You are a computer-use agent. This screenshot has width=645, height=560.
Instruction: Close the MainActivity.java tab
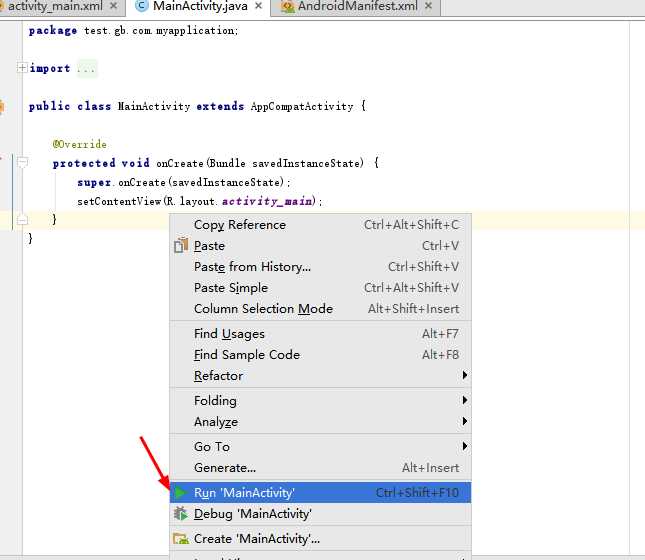(x=258, y=6)
